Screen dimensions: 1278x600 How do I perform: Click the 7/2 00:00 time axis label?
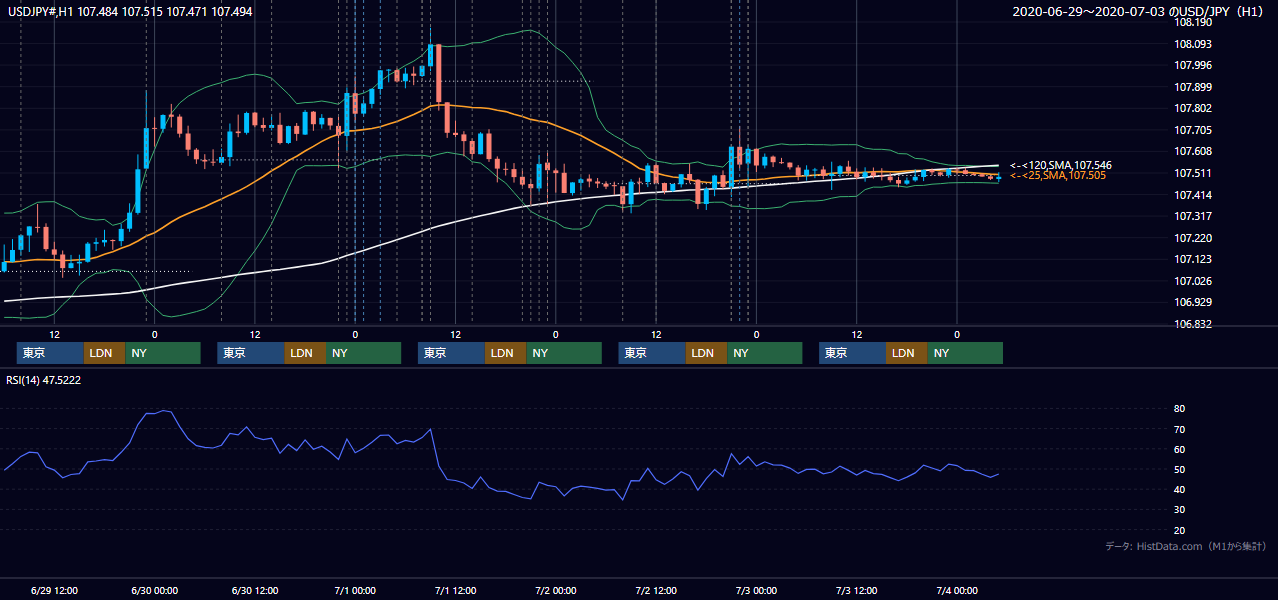click(555, 590)
